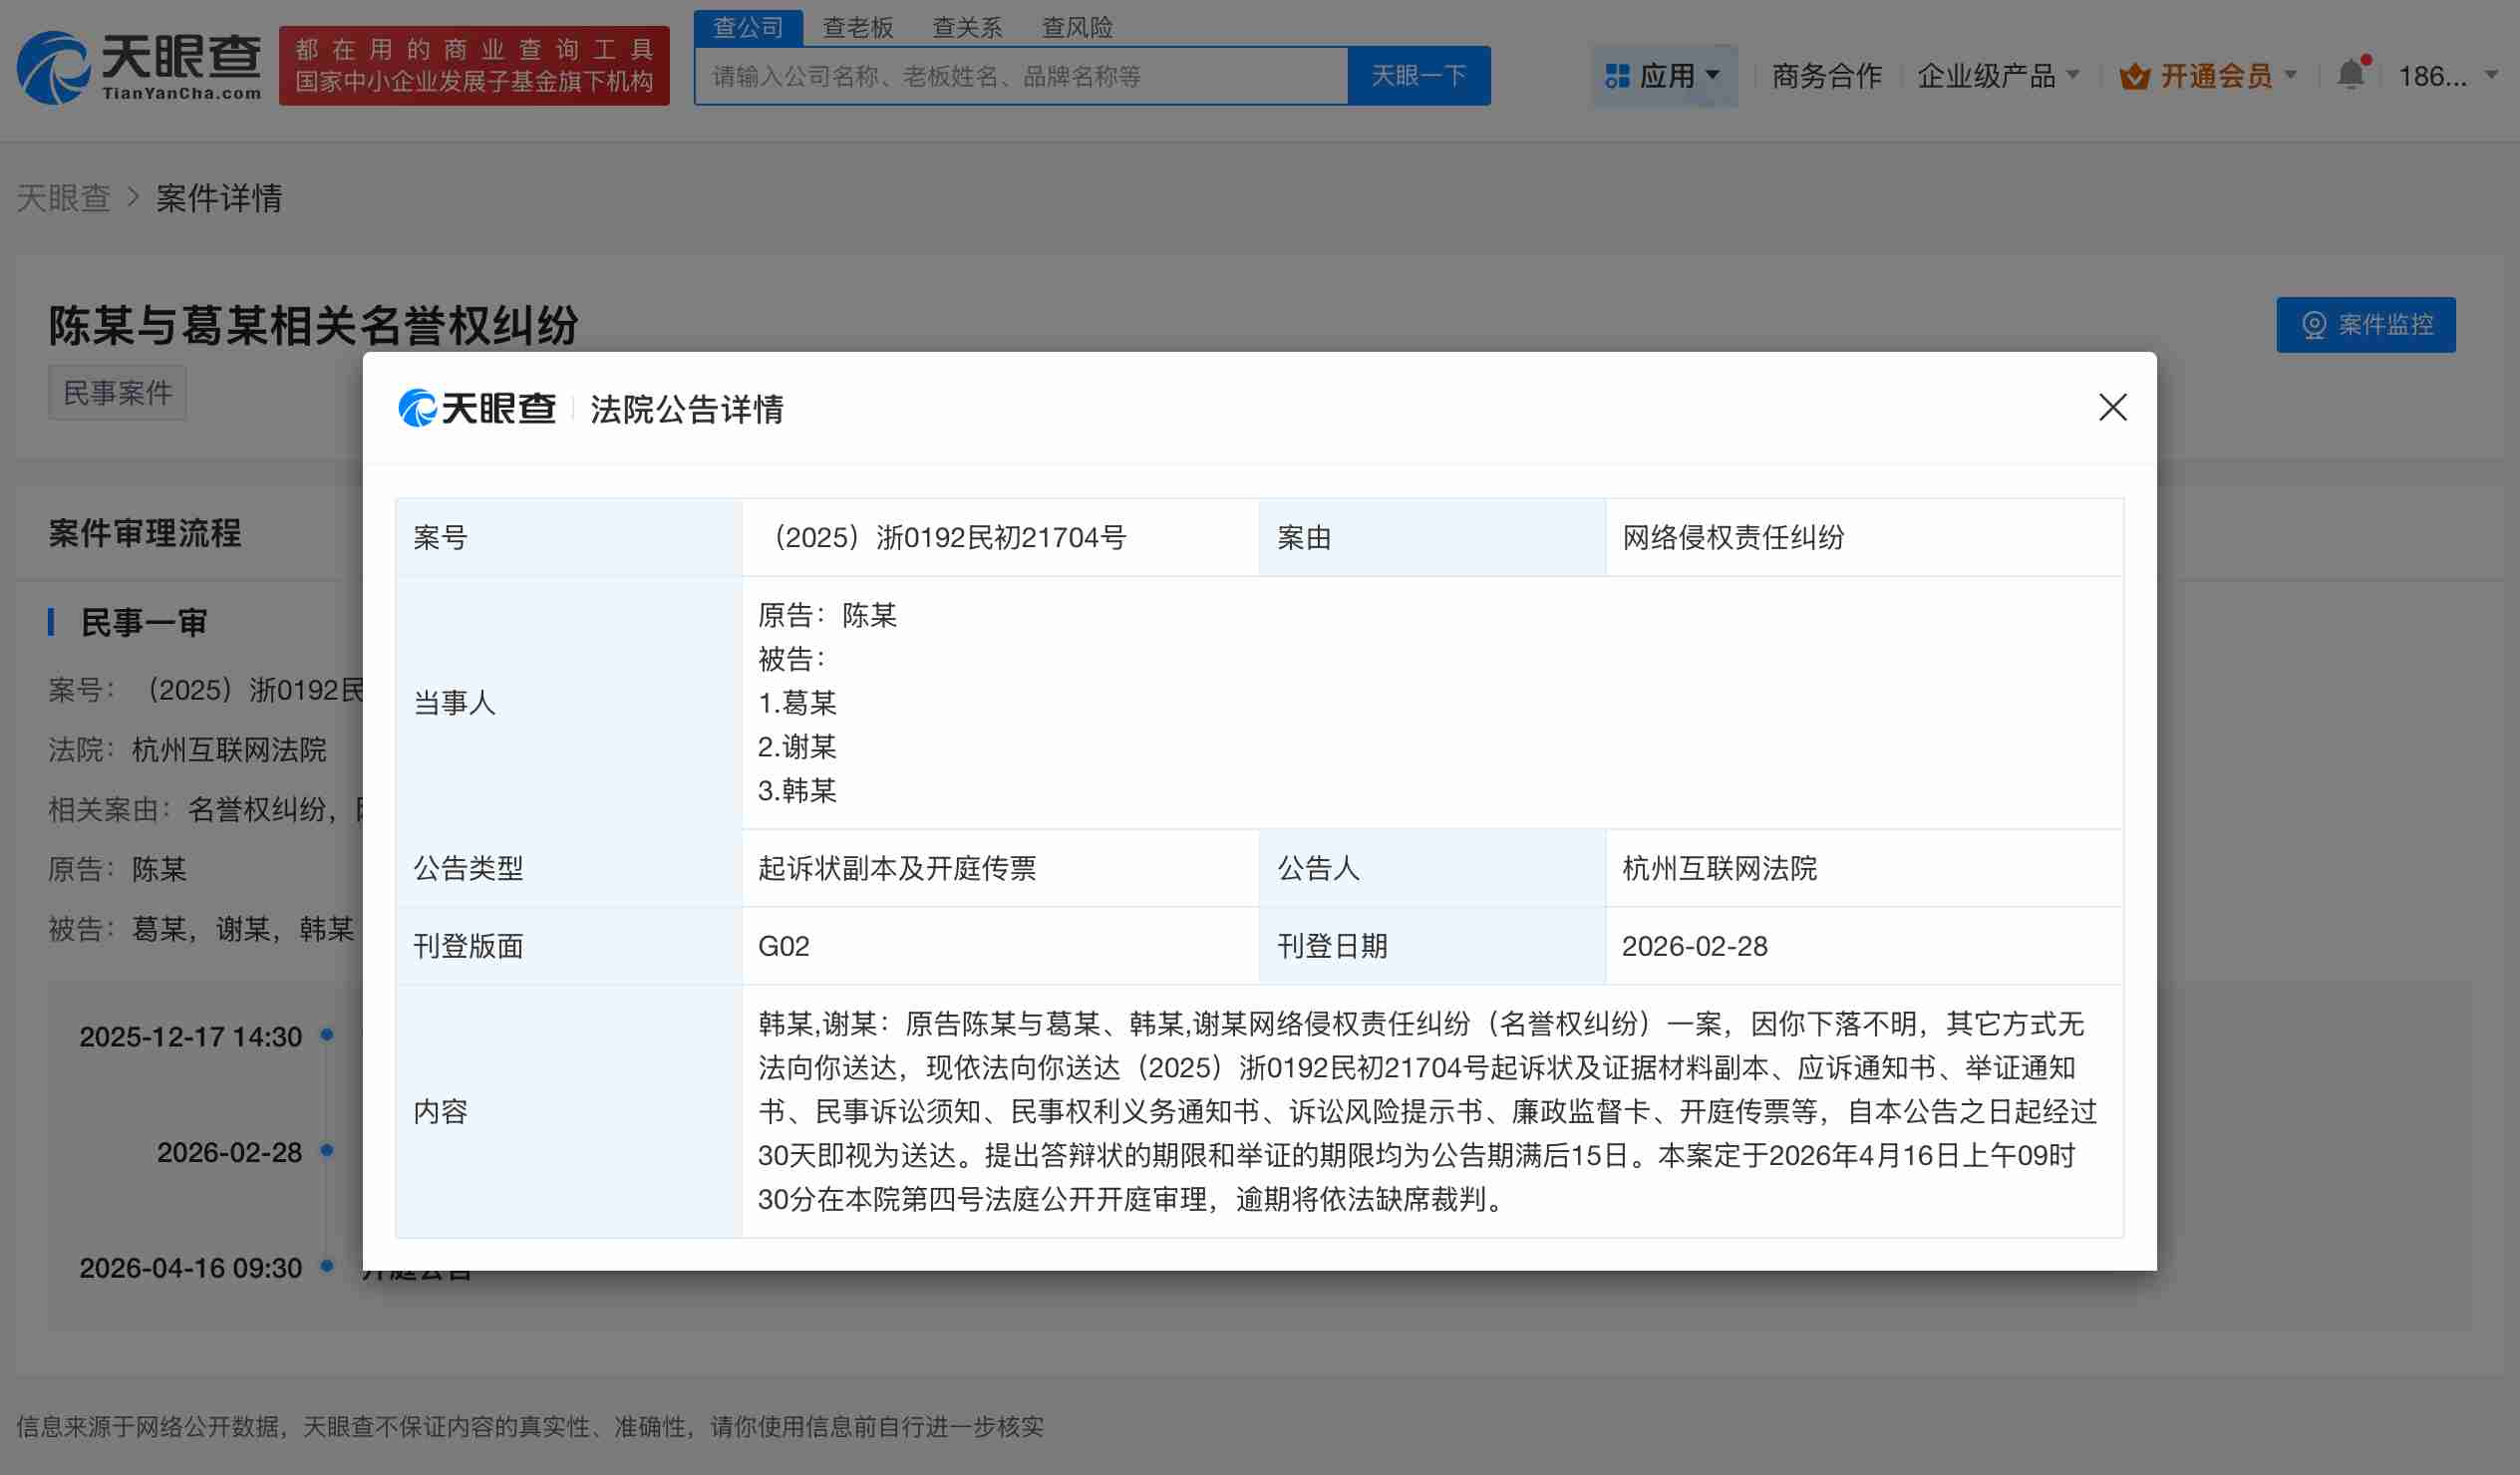Click the 应用 grid icon

click(1616, 74)
